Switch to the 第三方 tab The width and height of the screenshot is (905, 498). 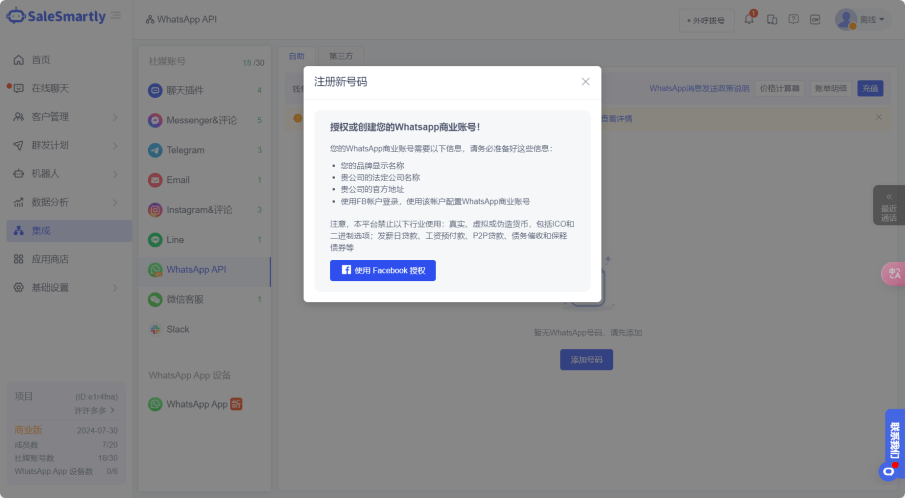[x=341, y=56]
